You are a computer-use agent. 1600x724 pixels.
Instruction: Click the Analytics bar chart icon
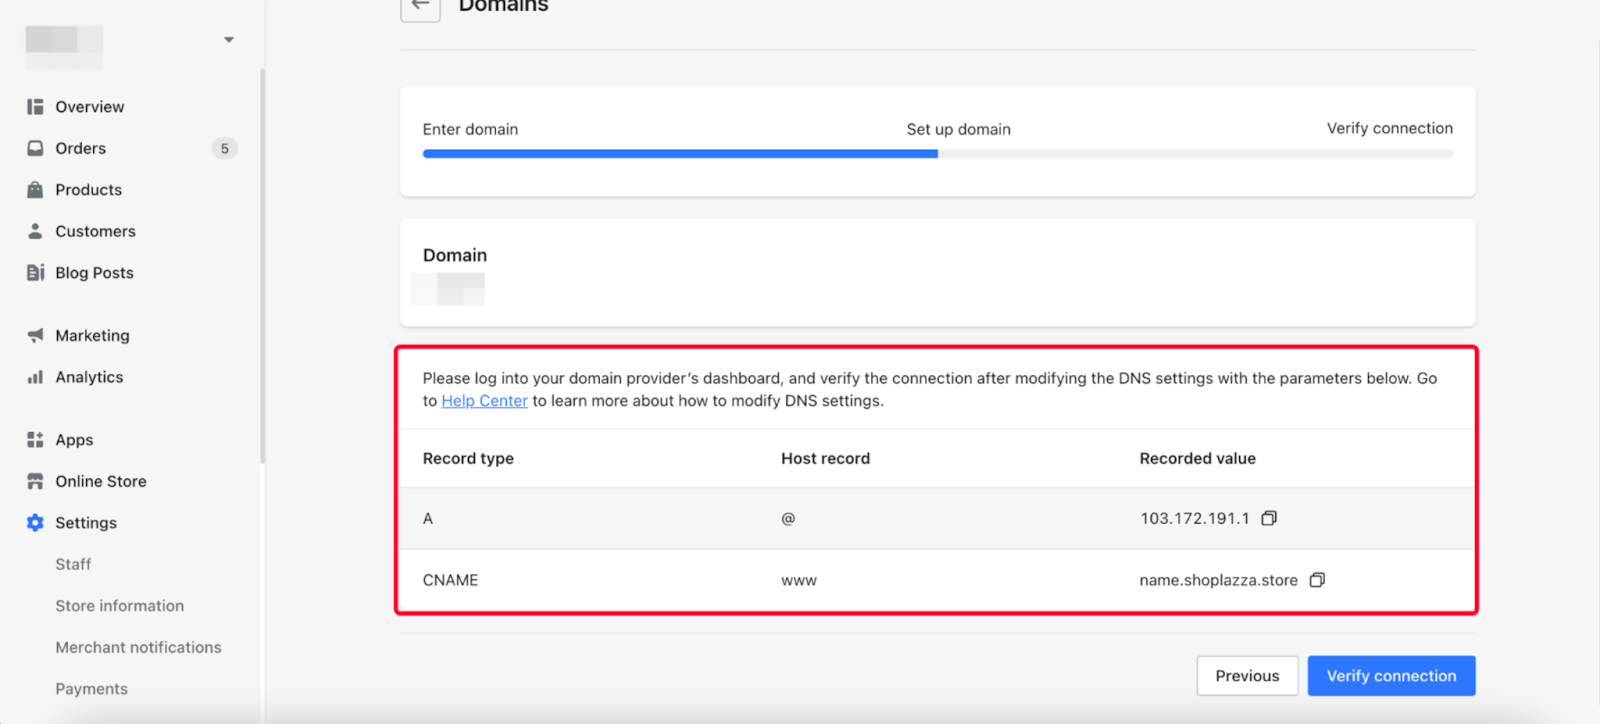pos(35,377)
